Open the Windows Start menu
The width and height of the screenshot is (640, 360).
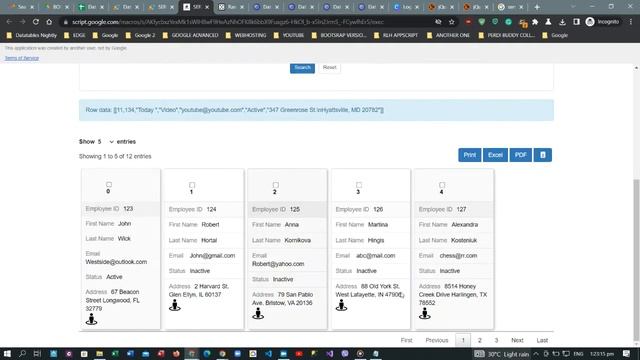[x=7, y=353]
